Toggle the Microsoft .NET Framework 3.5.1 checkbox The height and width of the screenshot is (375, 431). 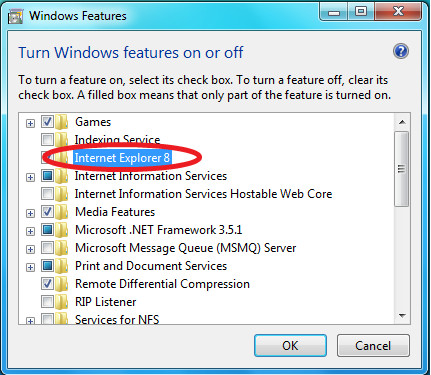47,229
